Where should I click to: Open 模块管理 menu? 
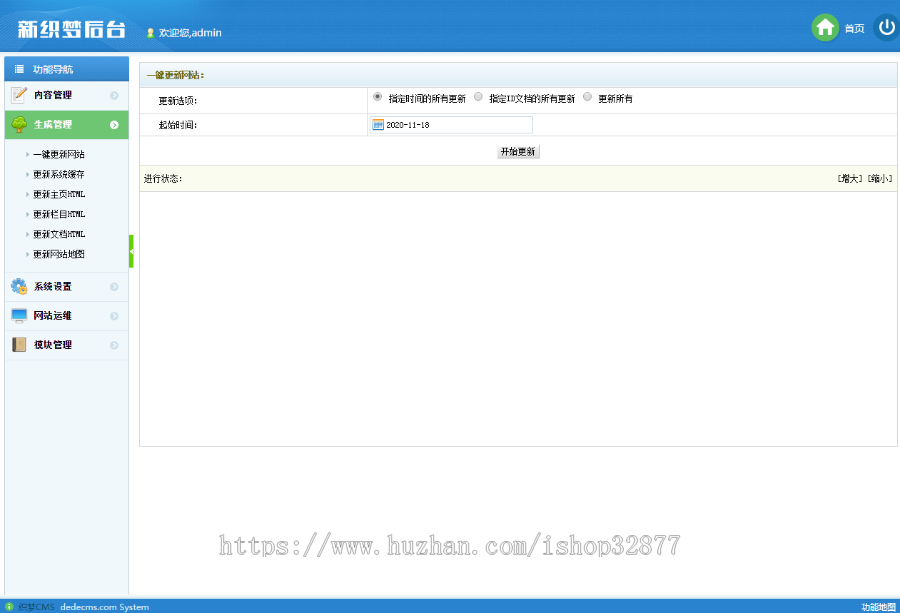tap(67, 345)
